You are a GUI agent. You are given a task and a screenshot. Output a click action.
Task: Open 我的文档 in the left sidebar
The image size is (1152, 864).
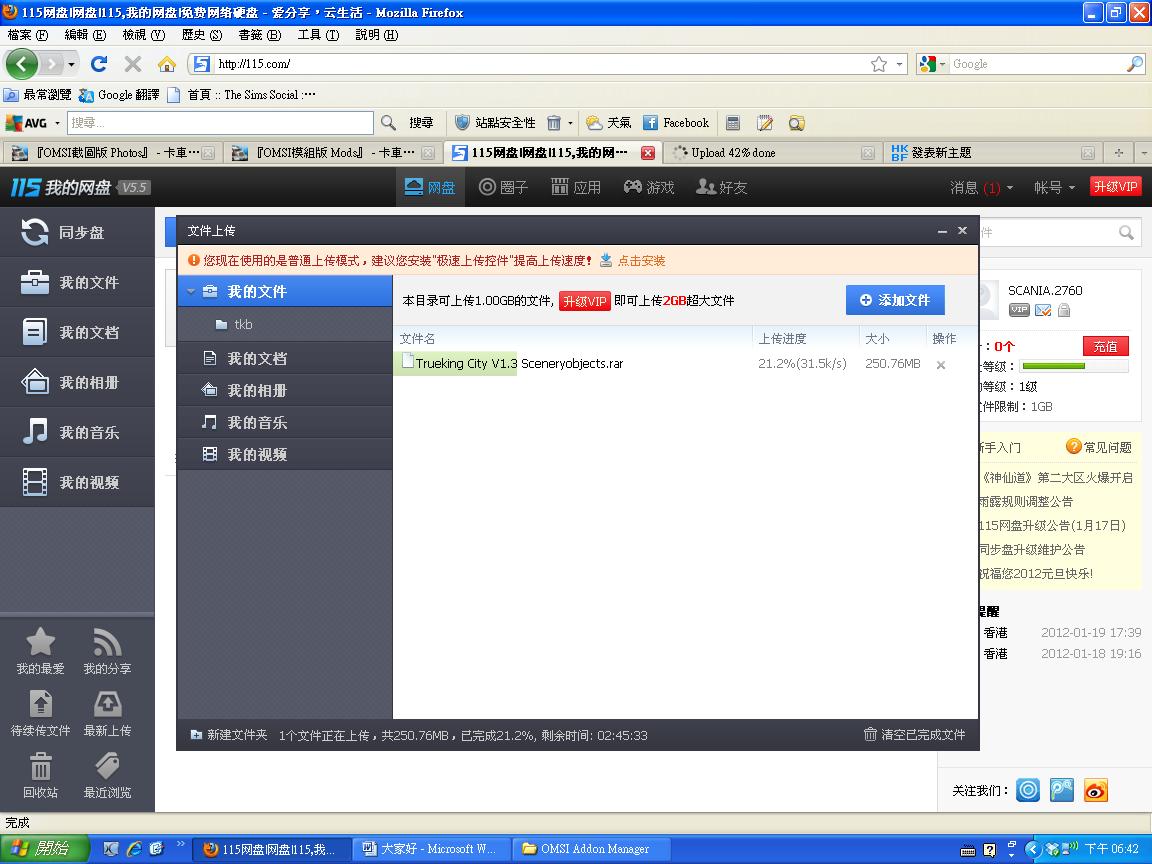click(77, 332)
